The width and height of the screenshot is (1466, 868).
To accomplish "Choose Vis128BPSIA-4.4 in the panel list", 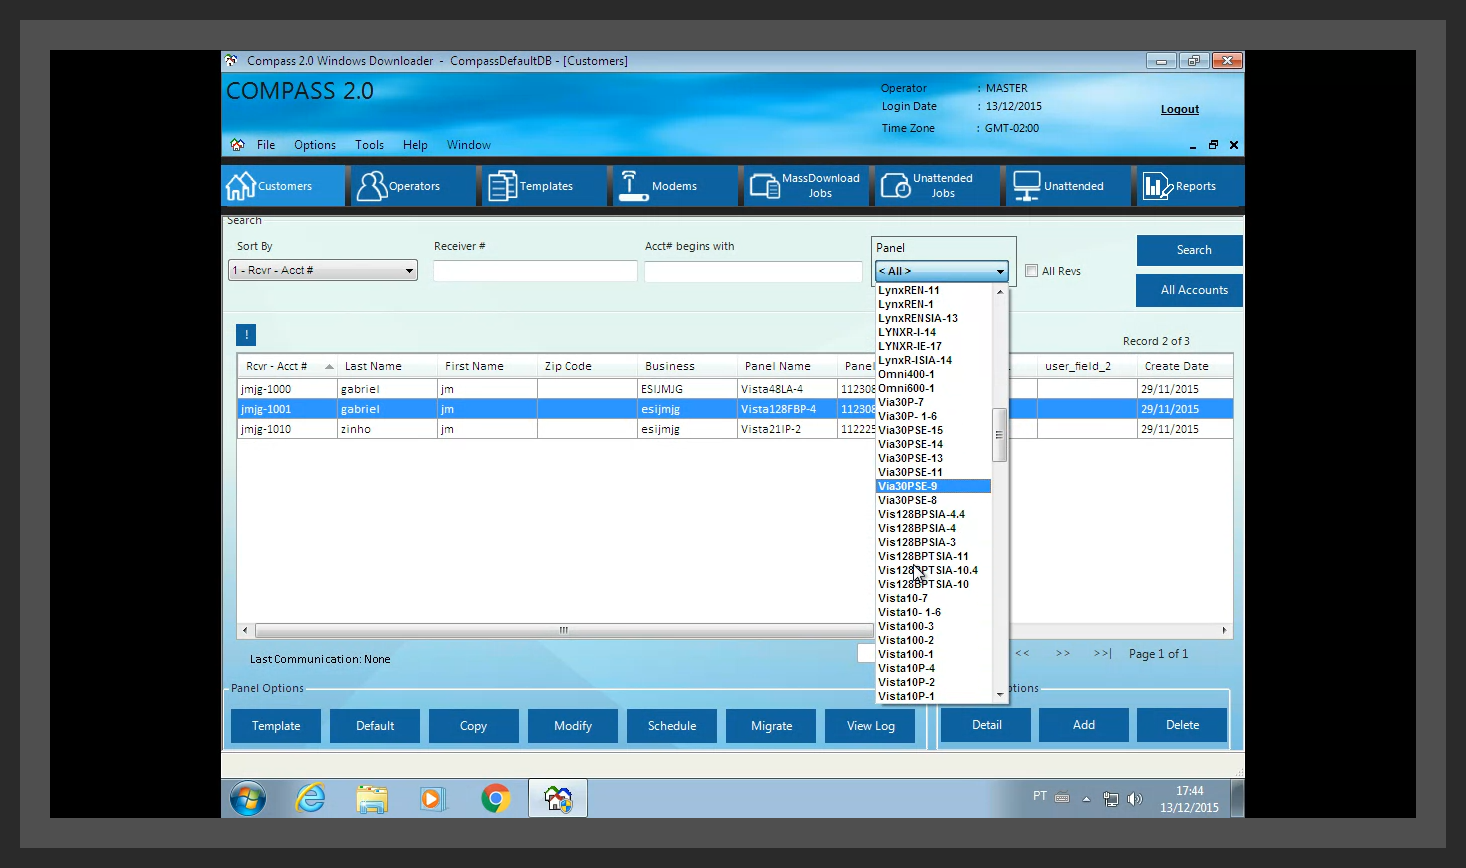I will [933, 514].
